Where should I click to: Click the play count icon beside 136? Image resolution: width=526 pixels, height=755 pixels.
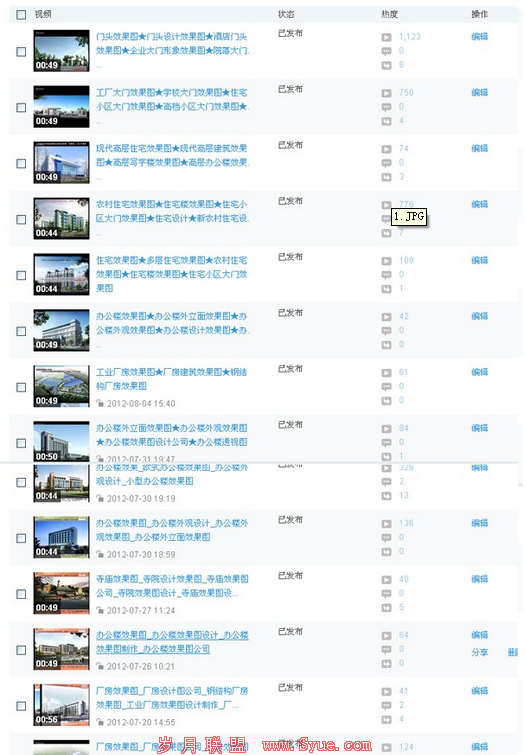[386, 523]
